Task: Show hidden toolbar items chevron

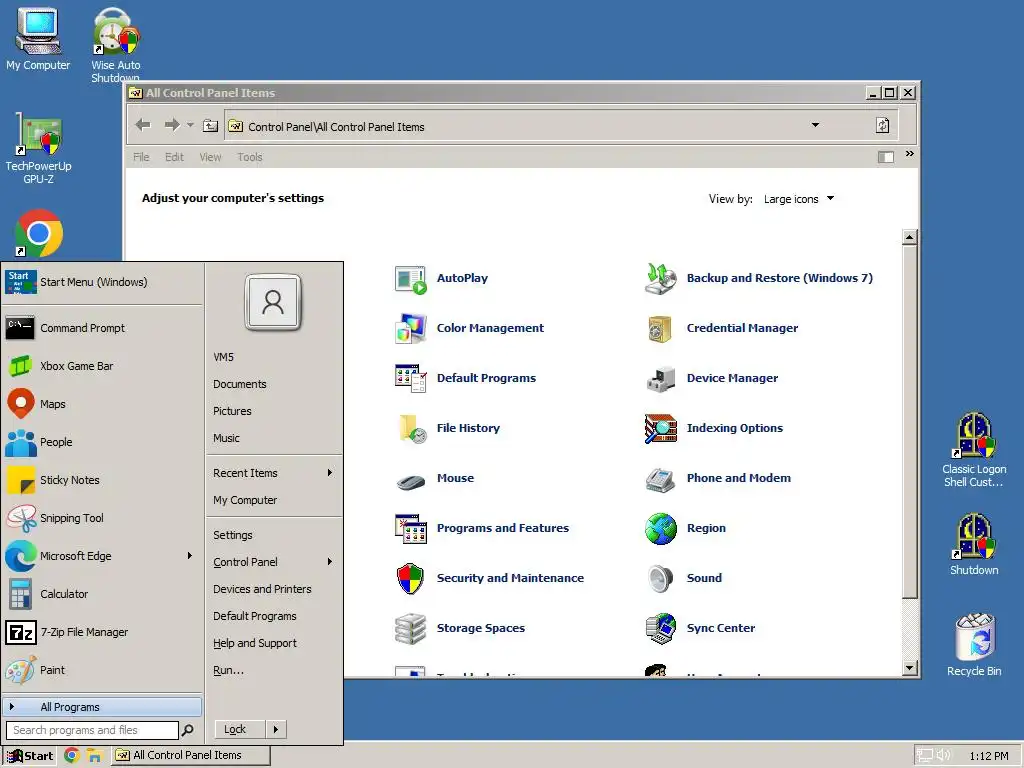Action: [x=909, y=154]
